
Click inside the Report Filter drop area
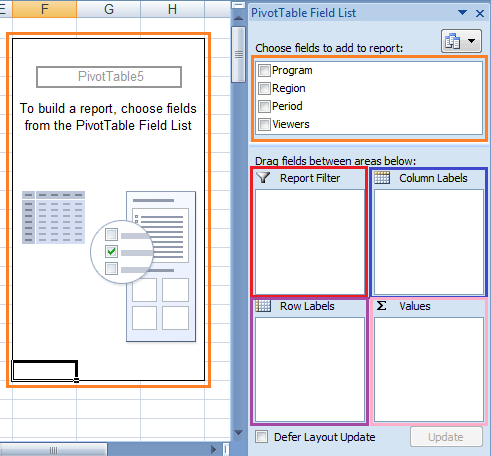(310, 242)
